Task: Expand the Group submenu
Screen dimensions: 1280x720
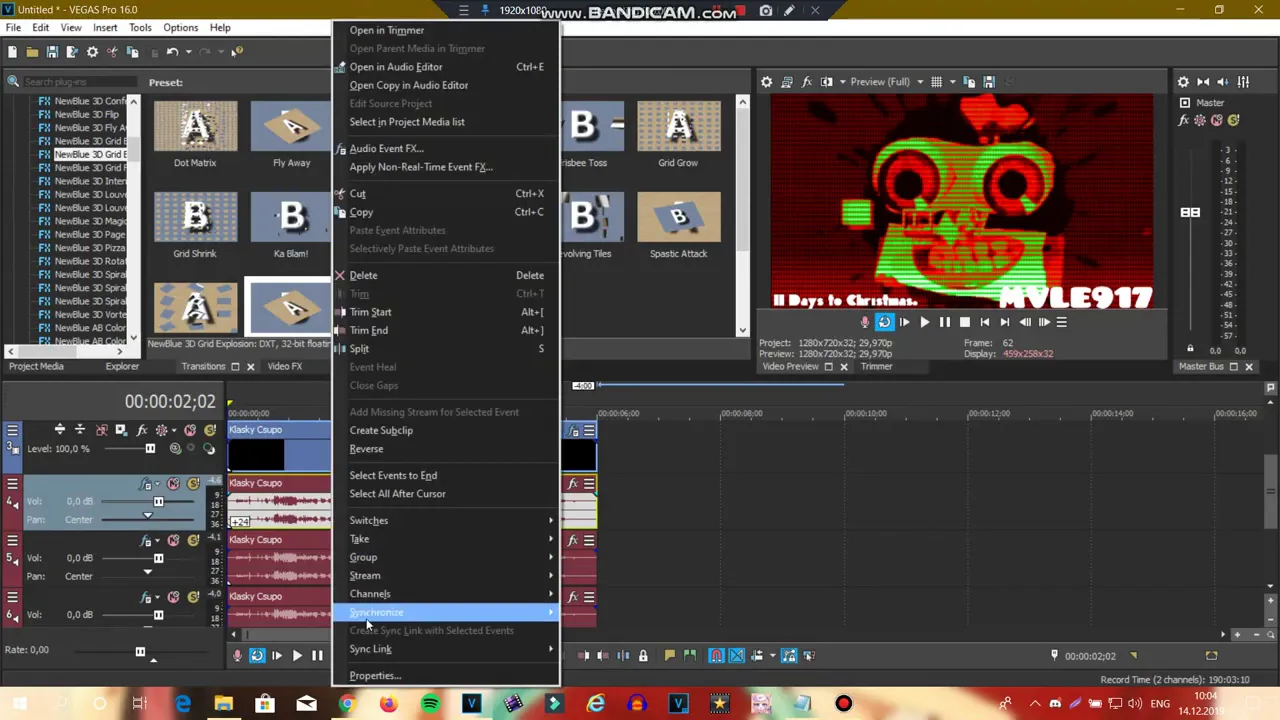Action: click(x=446, y=558)
